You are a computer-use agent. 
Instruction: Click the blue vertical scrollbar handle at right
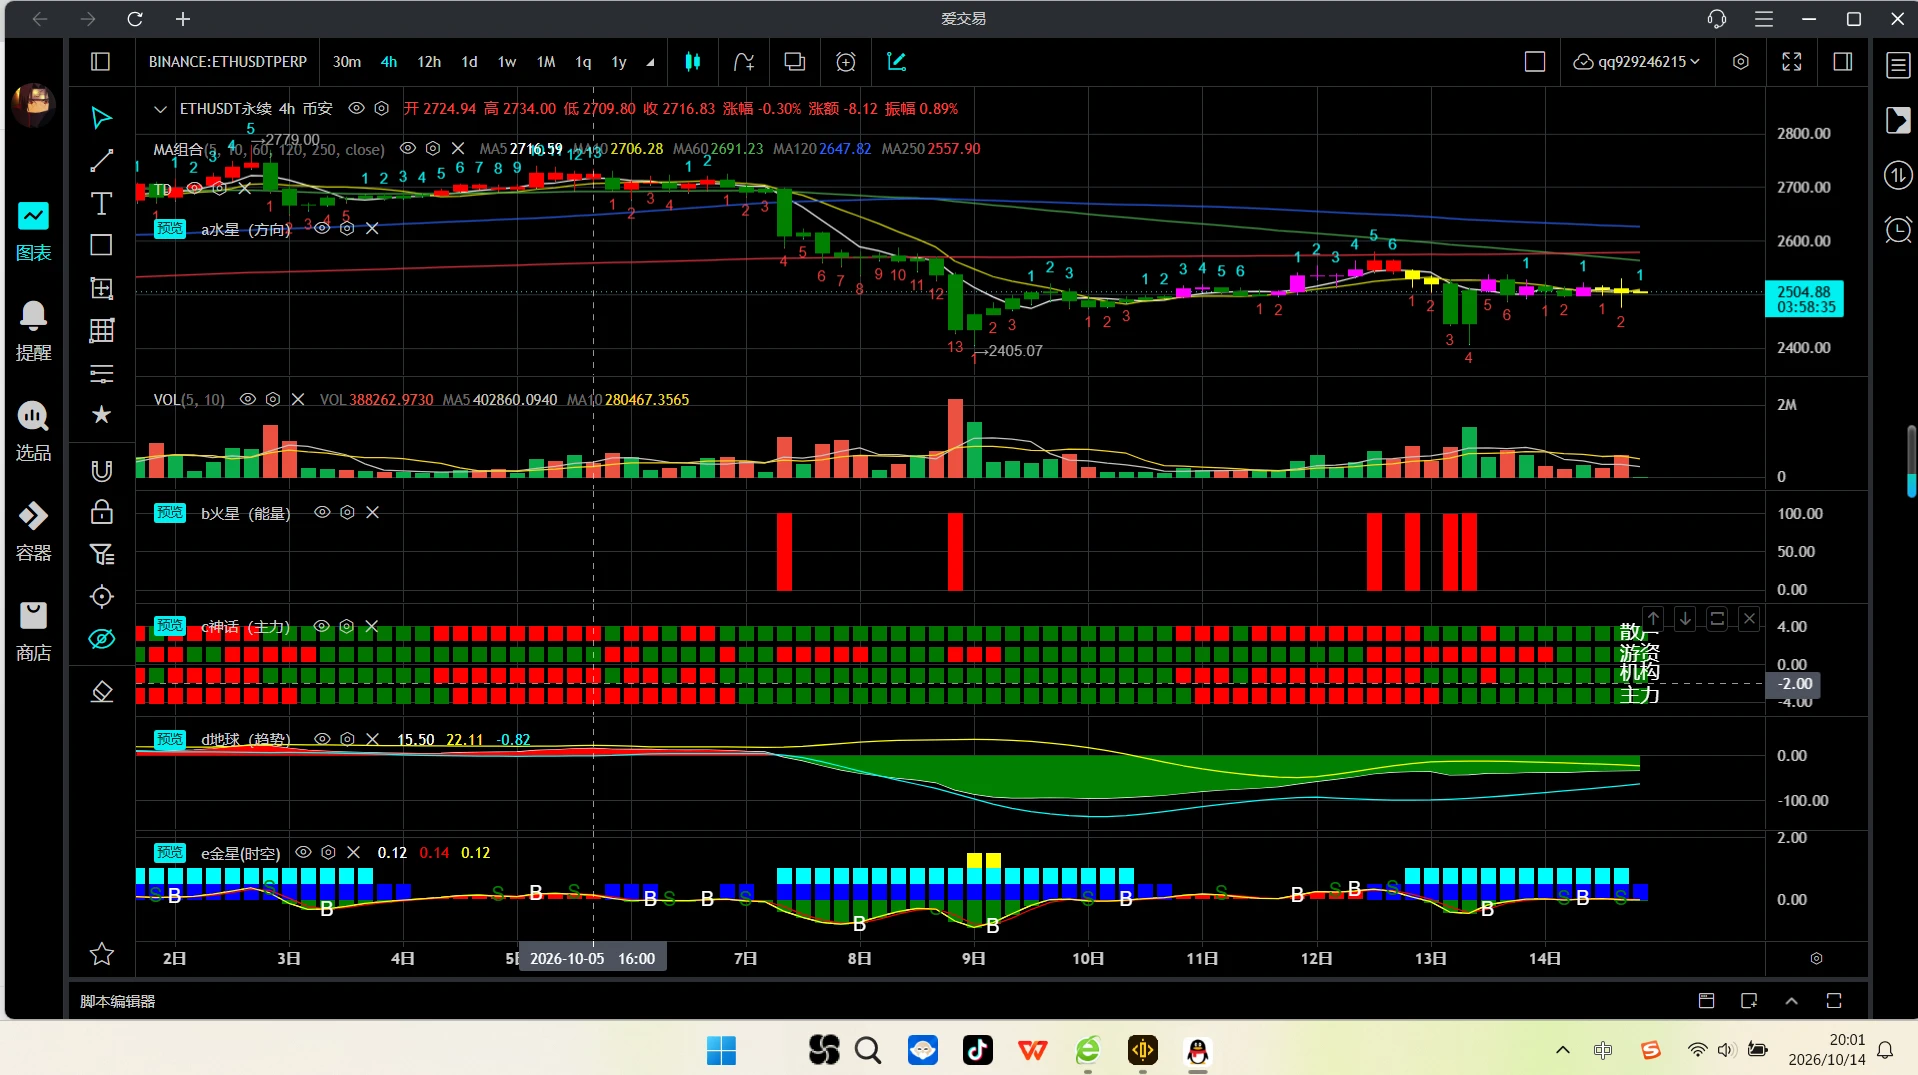pyautogui.click(x=1911, y=462)
